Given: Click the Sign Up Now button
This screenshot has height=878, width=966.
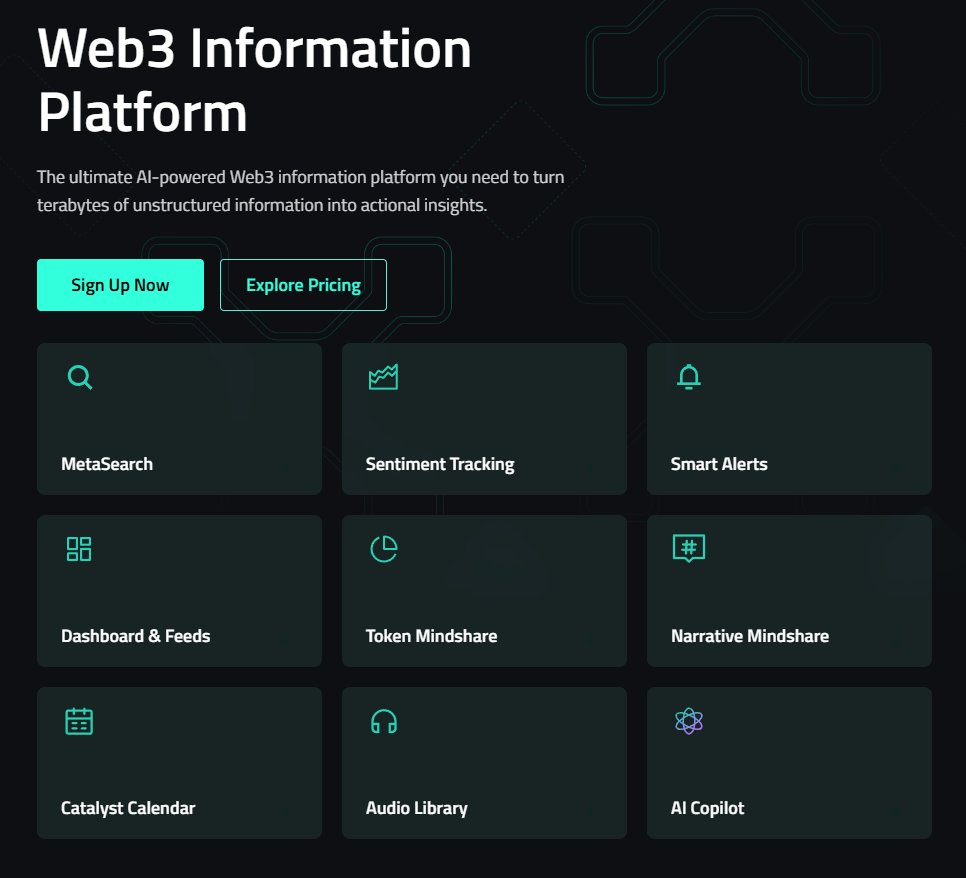Looking at the screenshot, I should pyautogui.click(x=120, y=284).
